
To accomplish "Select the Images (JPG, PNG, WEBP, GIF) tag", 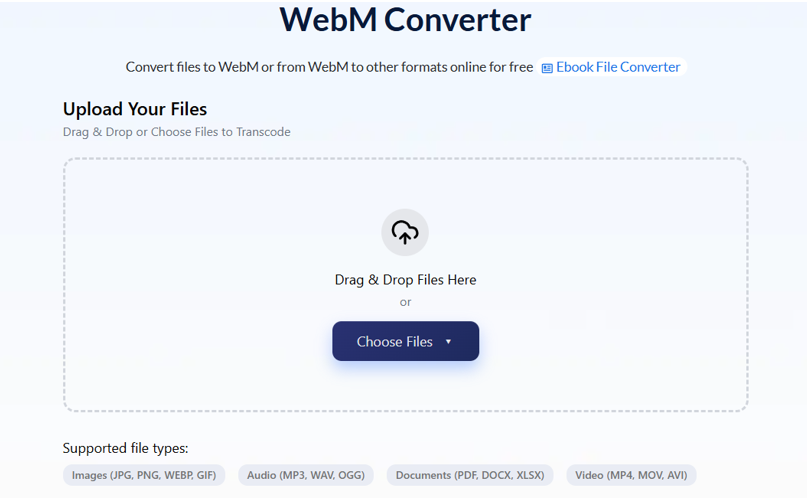I will click(x=144, y=475).
